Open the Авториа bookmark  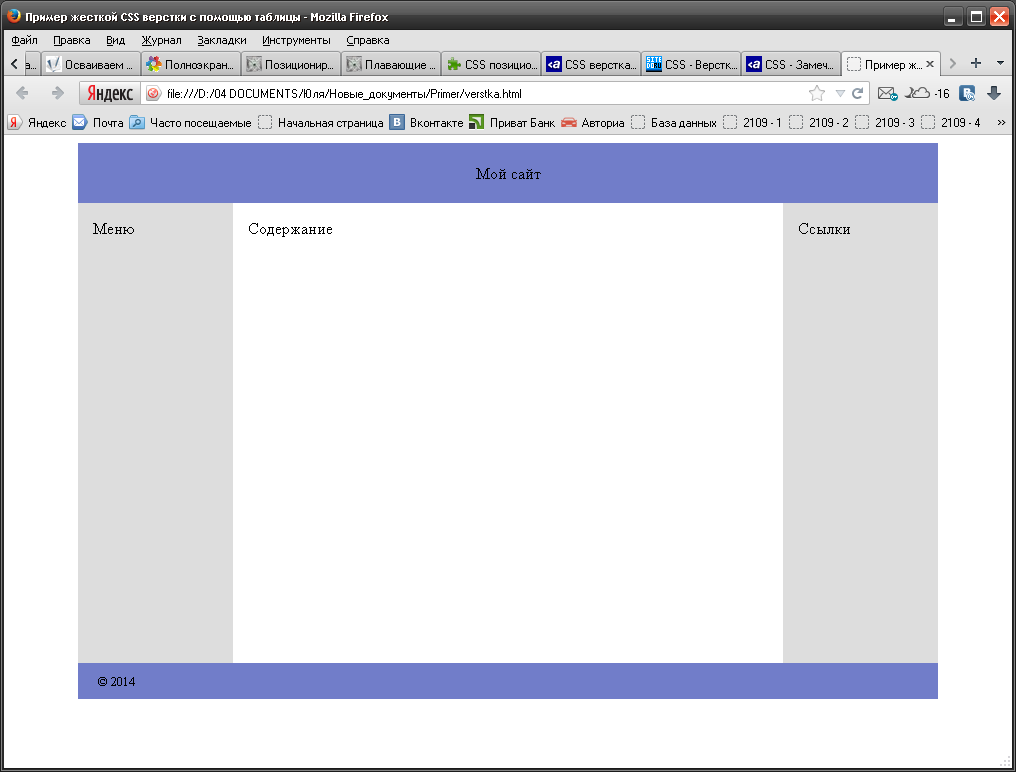(593, 123)
